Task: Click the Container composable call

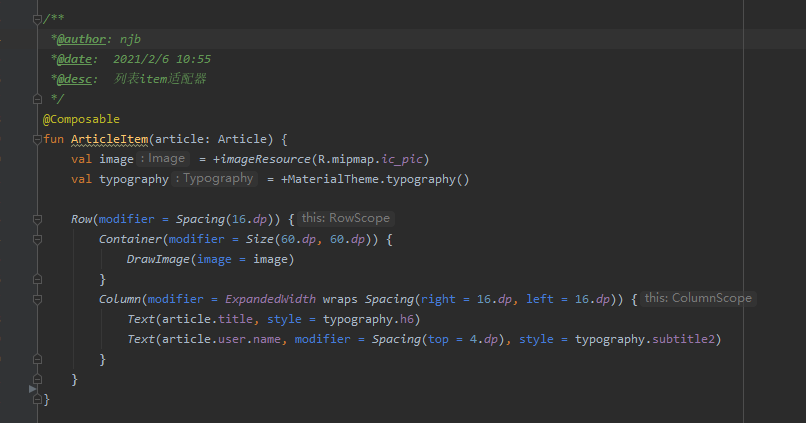Action: click(131, 240)
